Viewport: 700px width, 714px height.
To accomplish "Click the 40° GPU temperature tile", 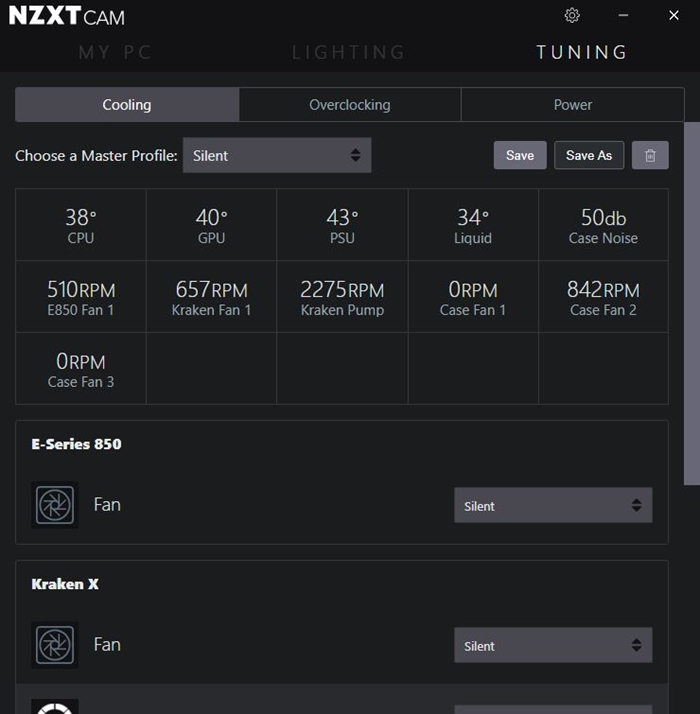I will pyautogui.click(x=211, y=225).
